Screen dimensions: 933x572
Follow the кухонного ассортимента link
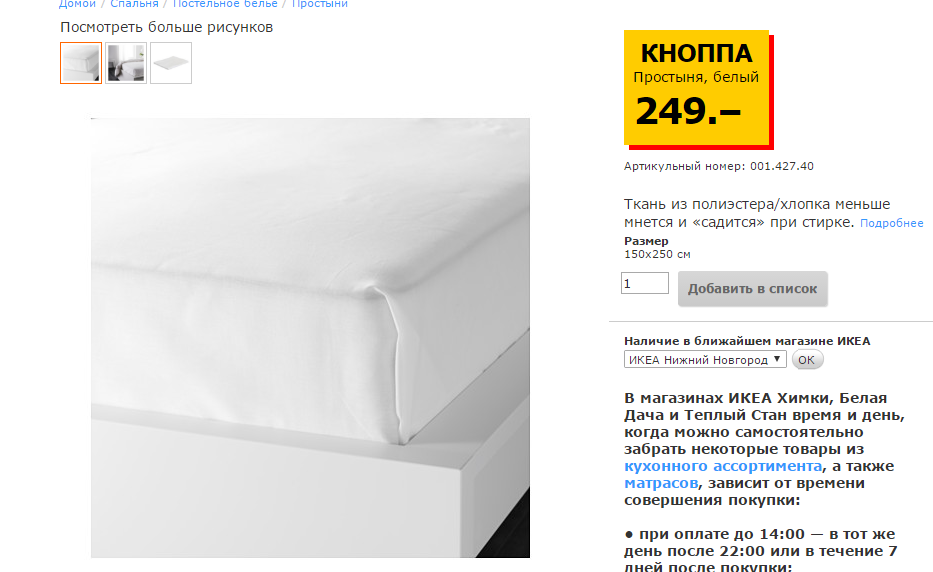(x=723, y=466)
